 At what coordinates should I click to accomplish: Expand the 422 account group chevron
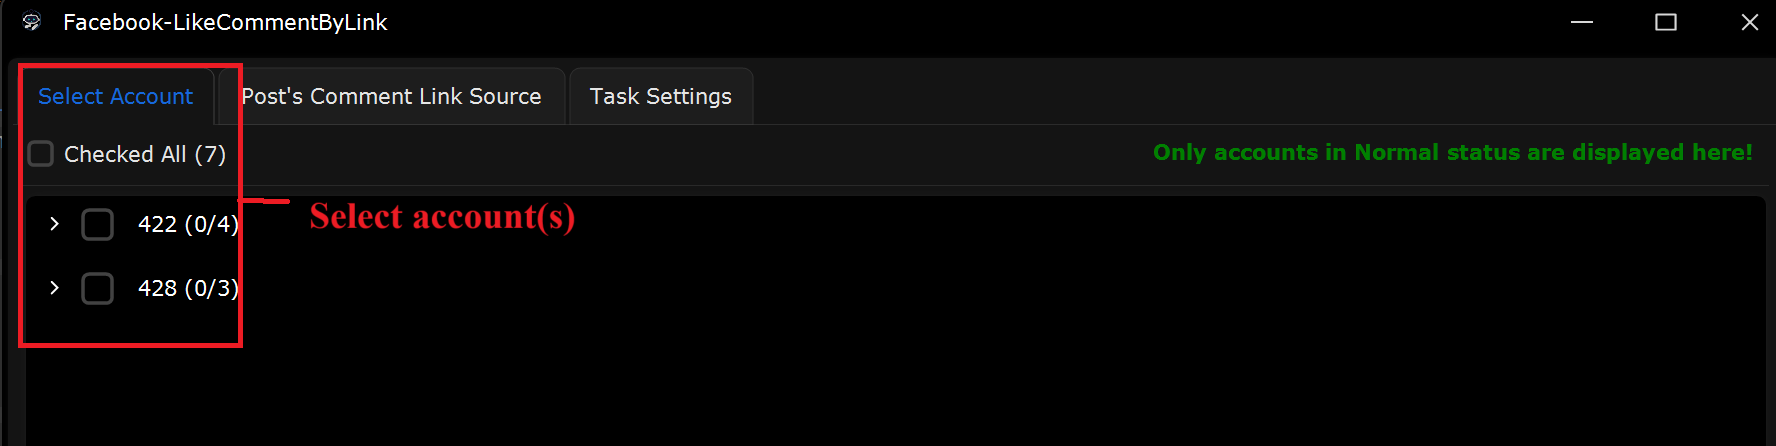click(x=54, y=224)
